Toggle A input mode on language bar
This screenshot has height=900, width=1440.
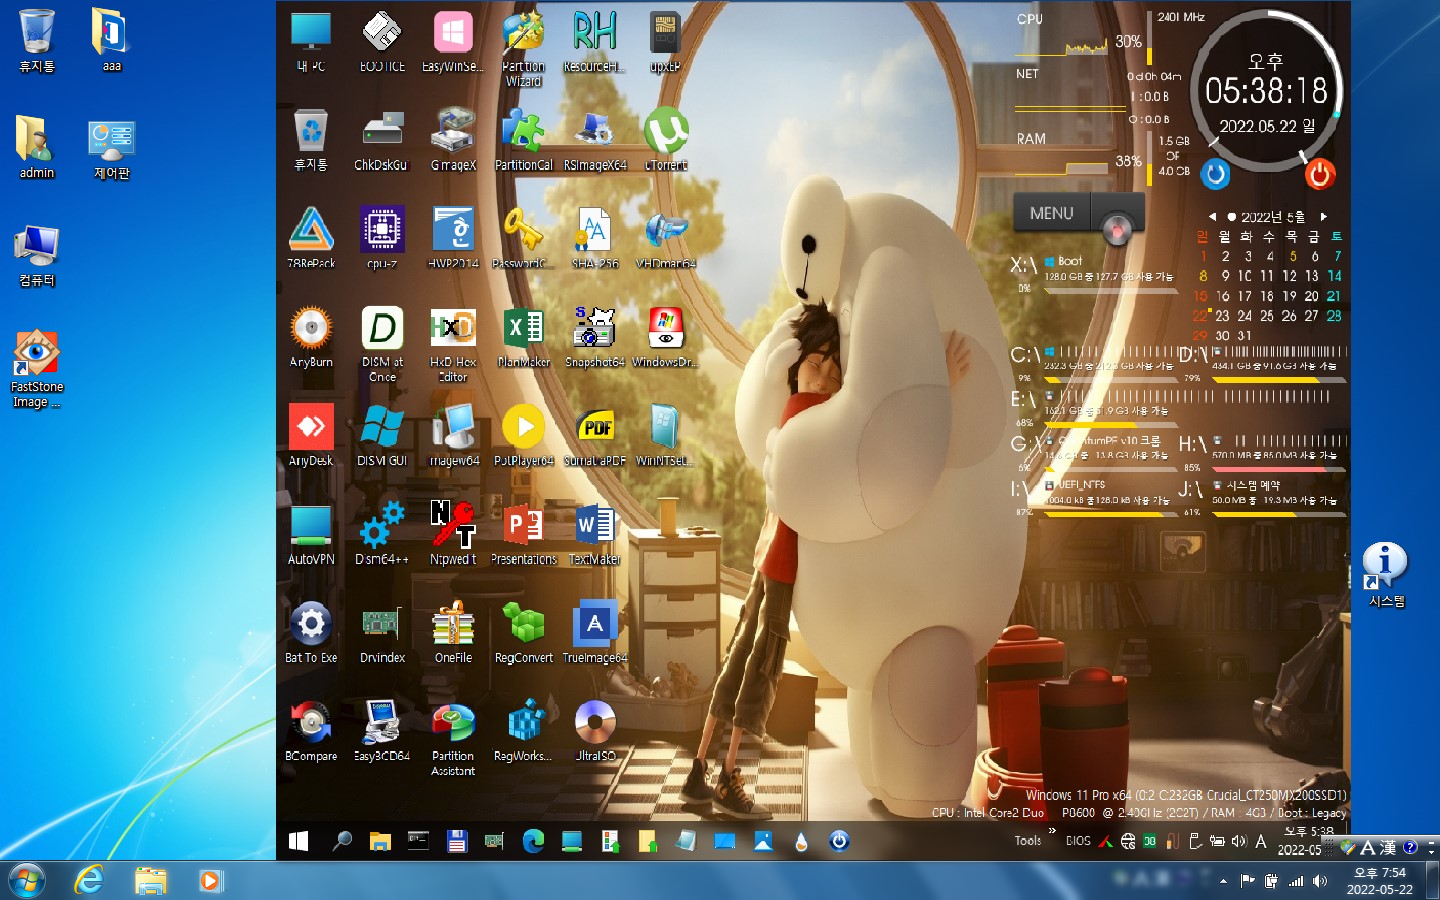coord(1367,847)
